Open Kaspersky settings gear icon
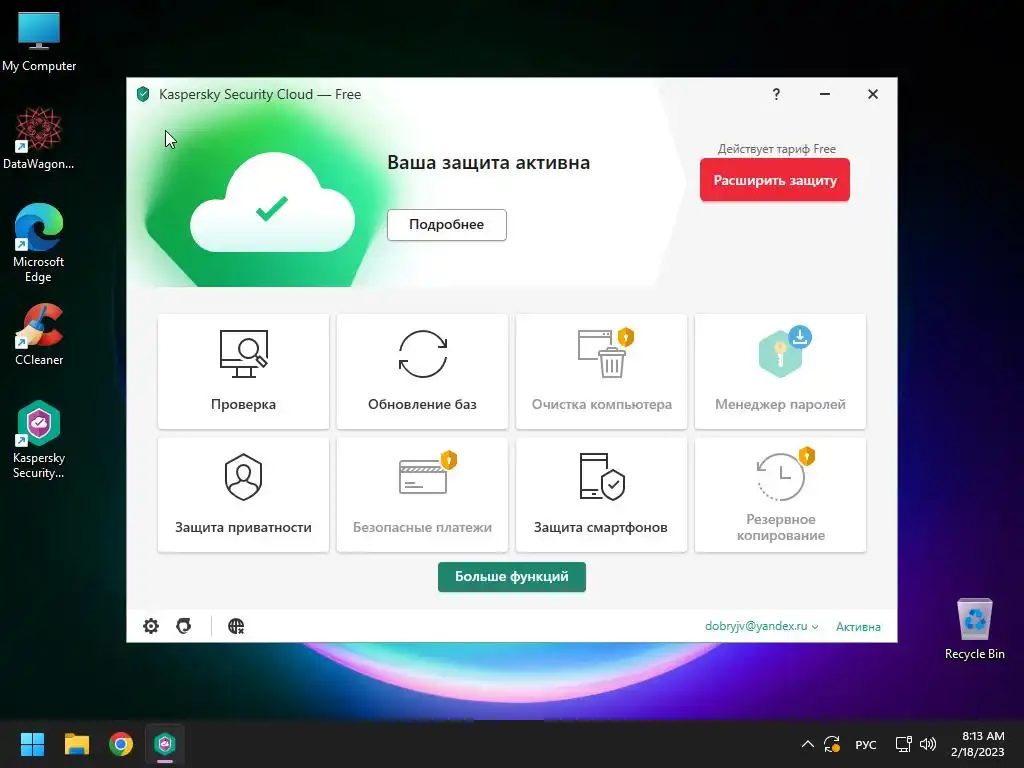1024x768 pixels. (x=151, y=626)
